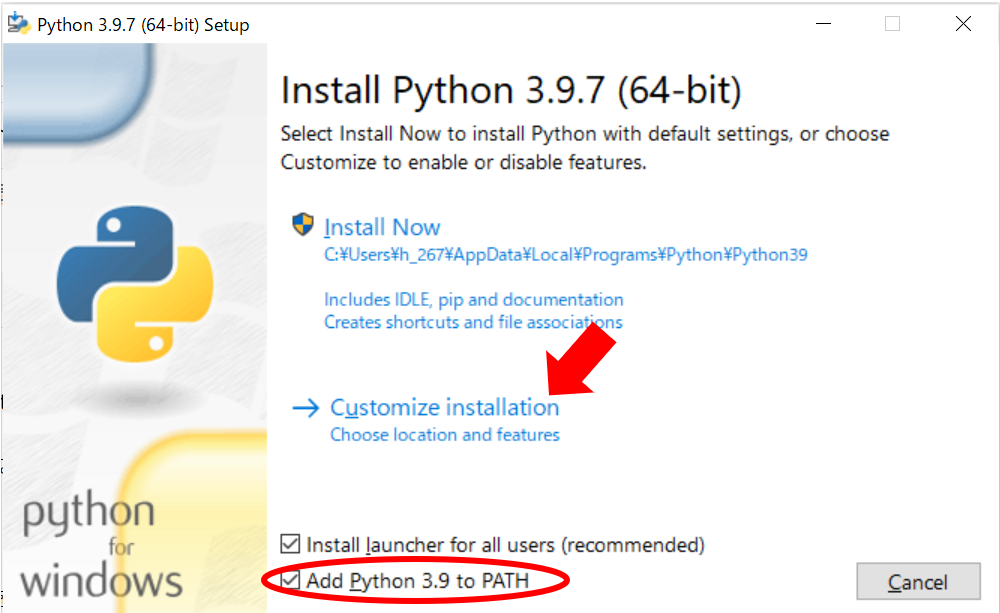Uncheck Install launcher for all users
The width and height of the screenshot is (1000, 613).
tap(291, 545)
